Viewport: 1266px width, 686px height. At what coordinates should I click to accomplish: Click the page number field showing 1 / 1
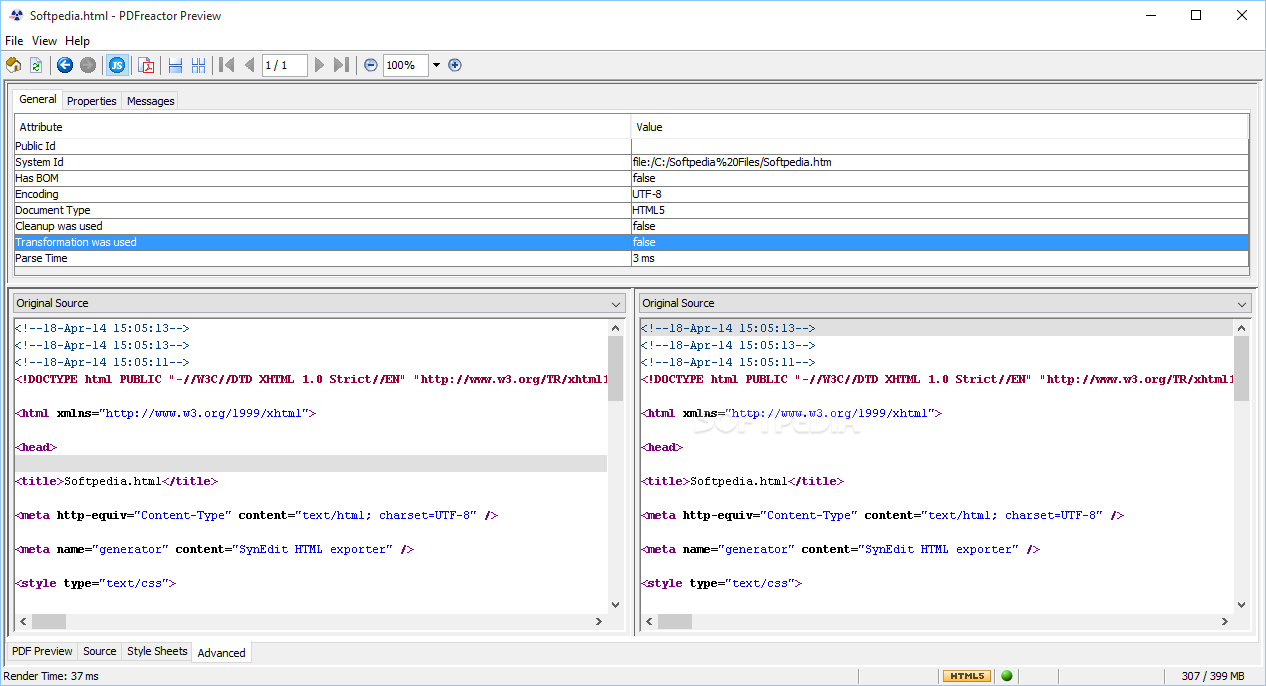pyautogui.click(x=285, y=65)
